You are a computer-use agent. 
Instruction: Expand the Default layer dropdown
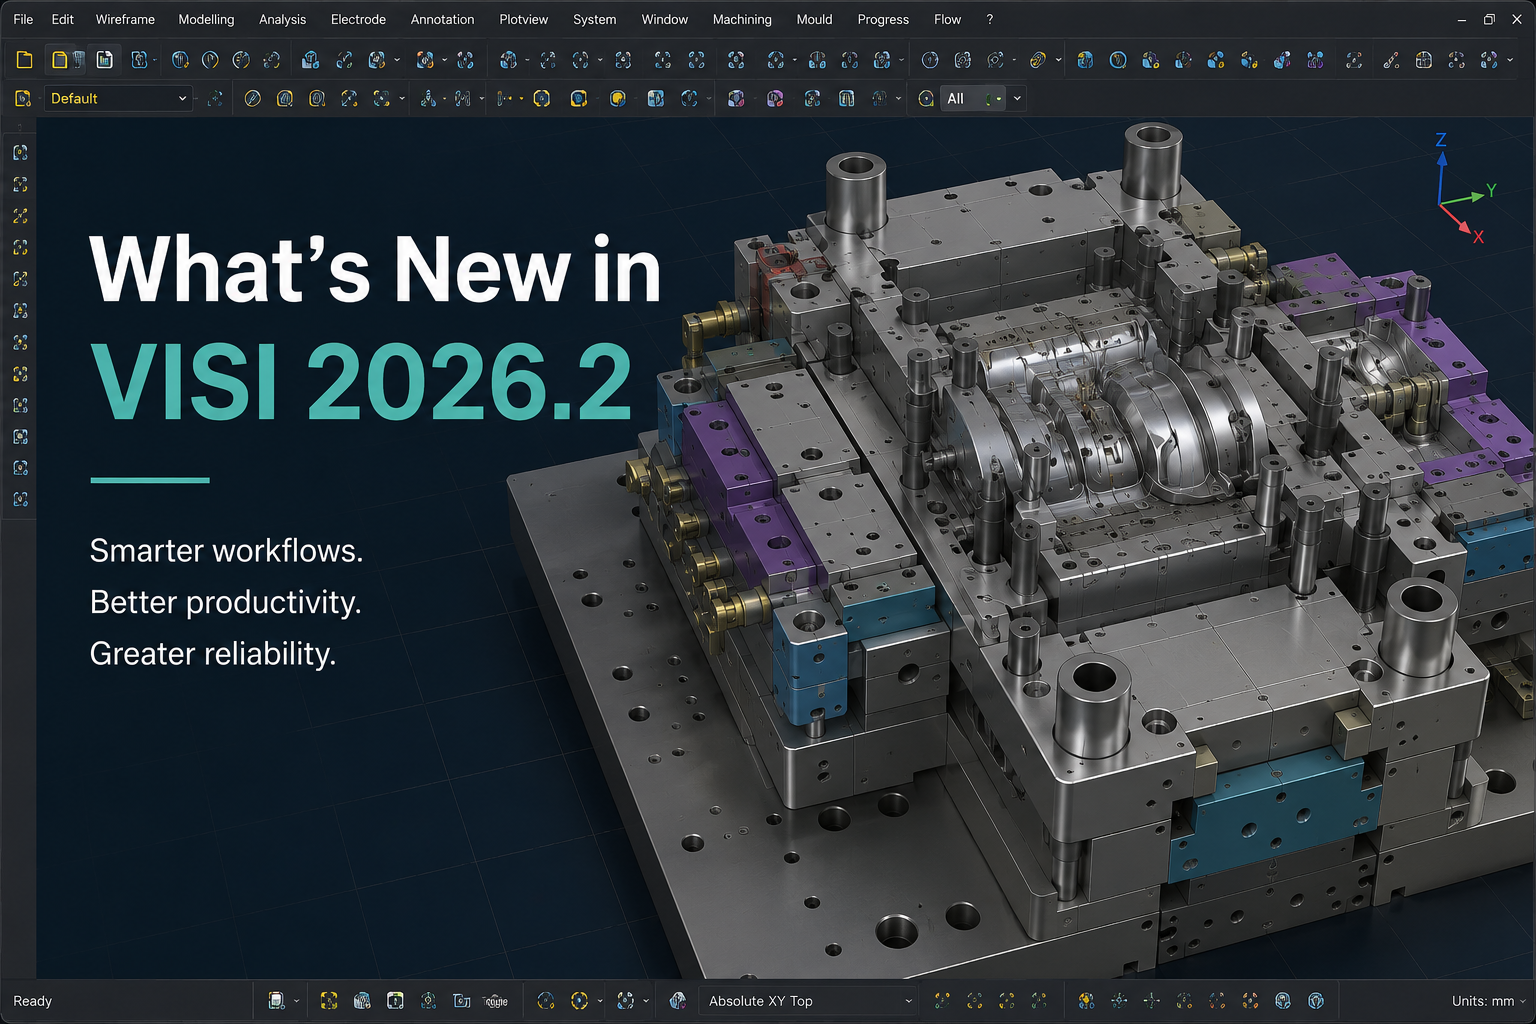[118, 98]
